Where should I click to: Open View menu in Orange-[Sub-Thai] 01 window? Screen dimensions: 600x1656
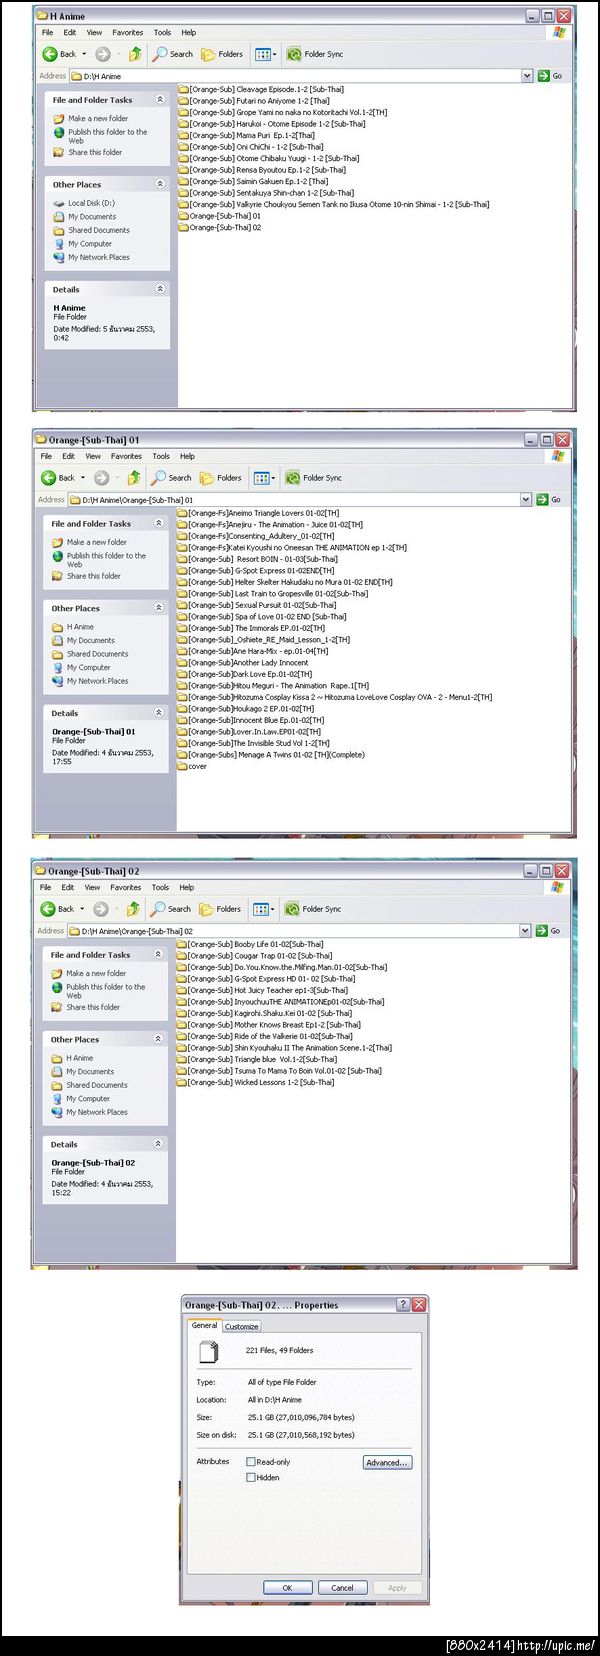coord(93,456)
